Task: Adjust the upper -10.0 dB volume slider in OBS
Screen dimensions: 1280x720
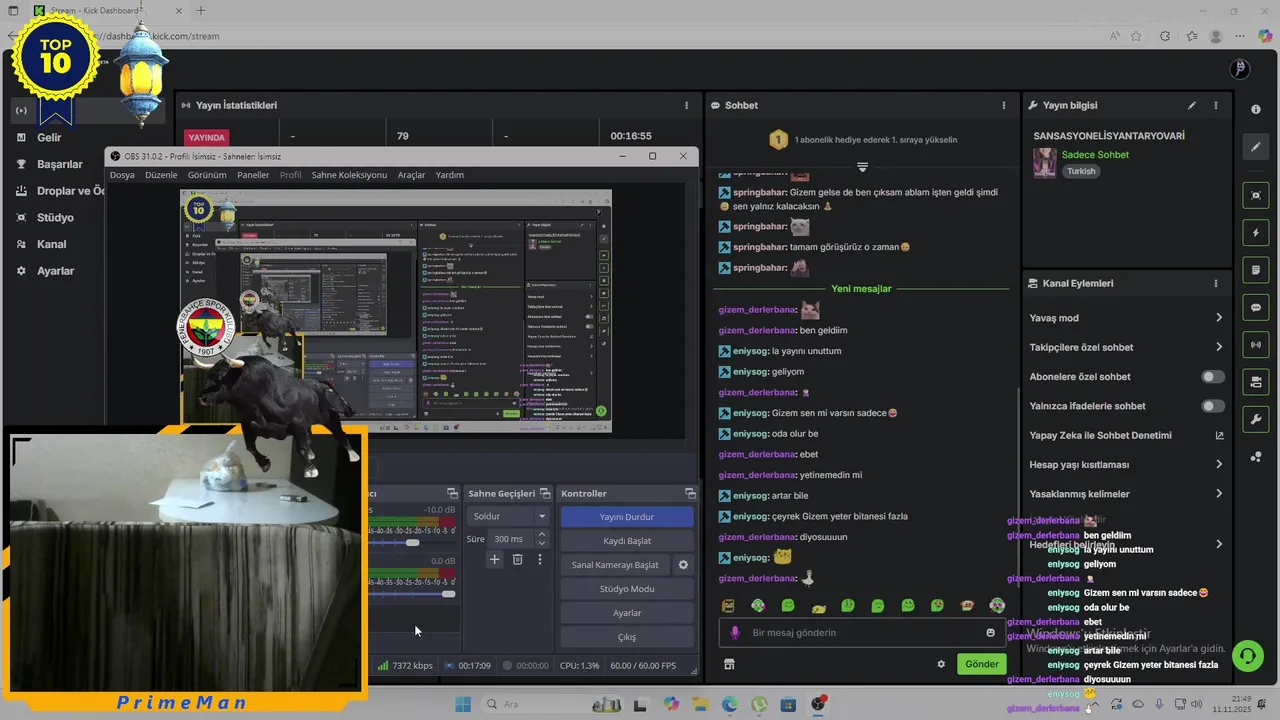Action: coord(412,542)
